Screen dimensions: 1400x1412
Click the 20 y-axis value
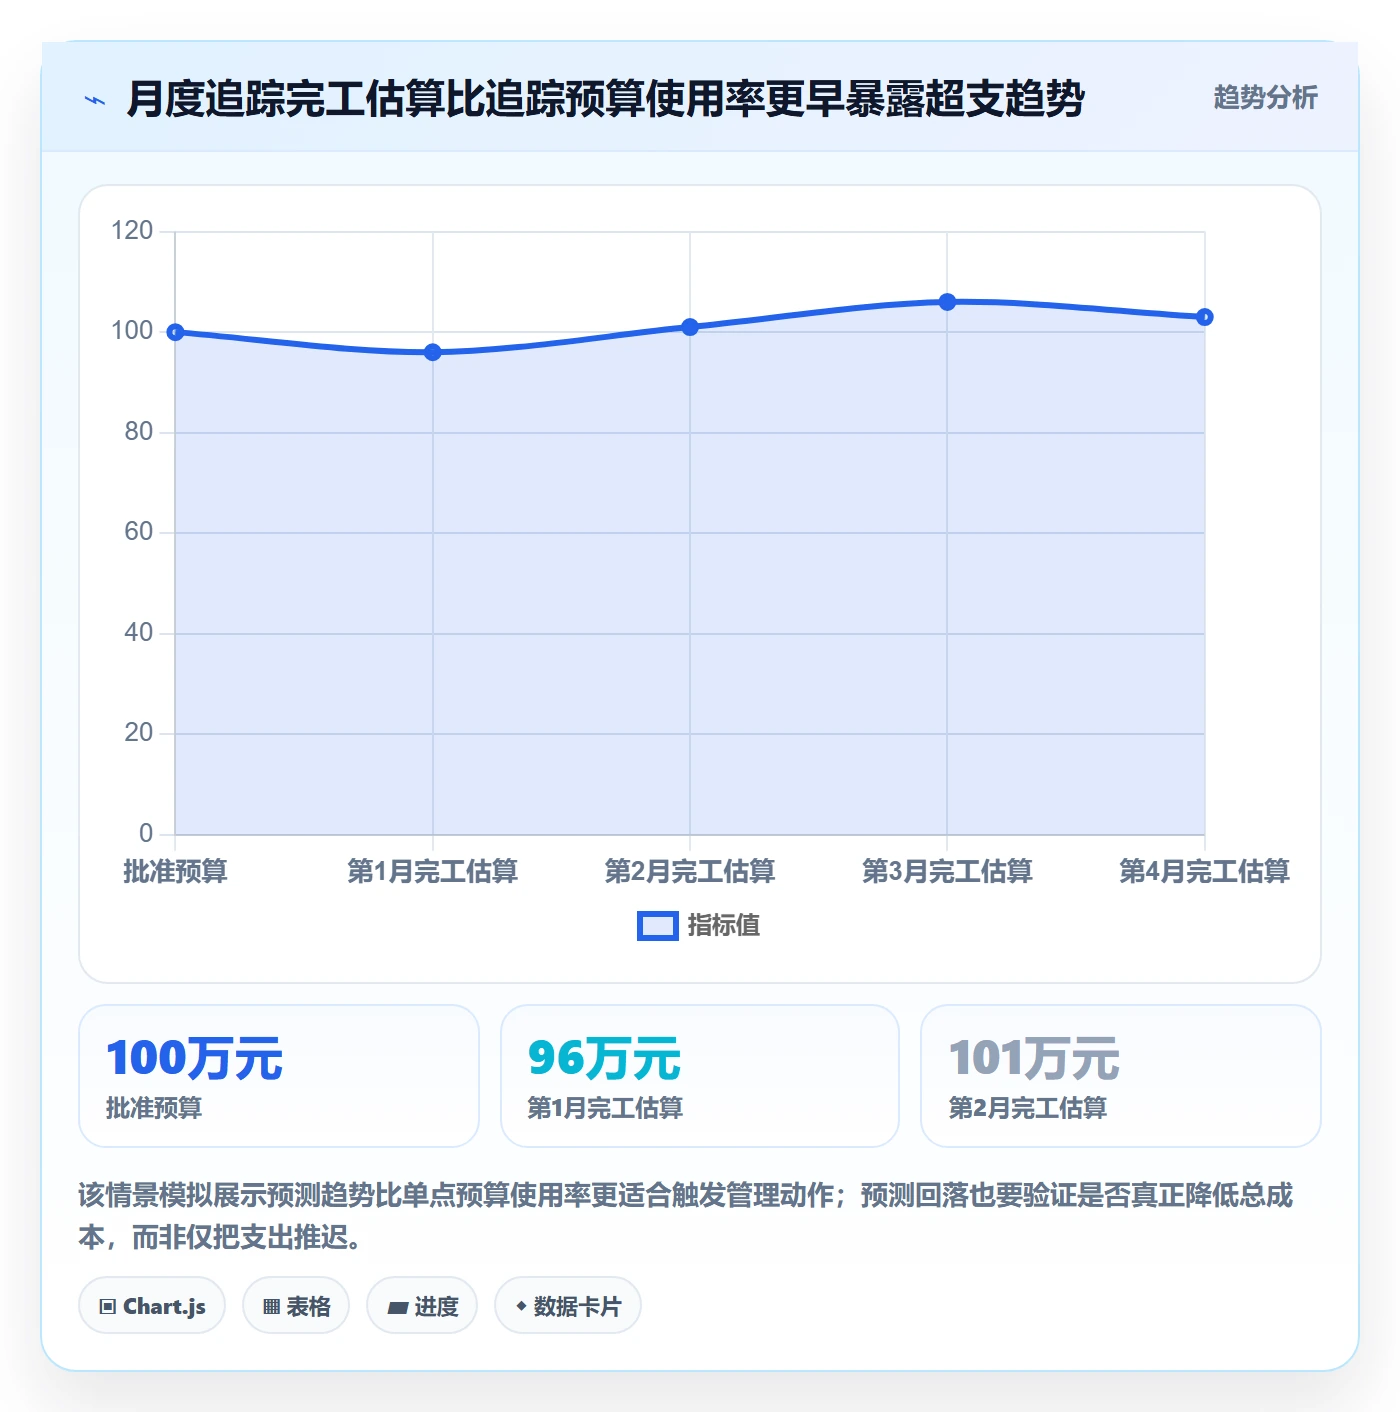(138, 733)
